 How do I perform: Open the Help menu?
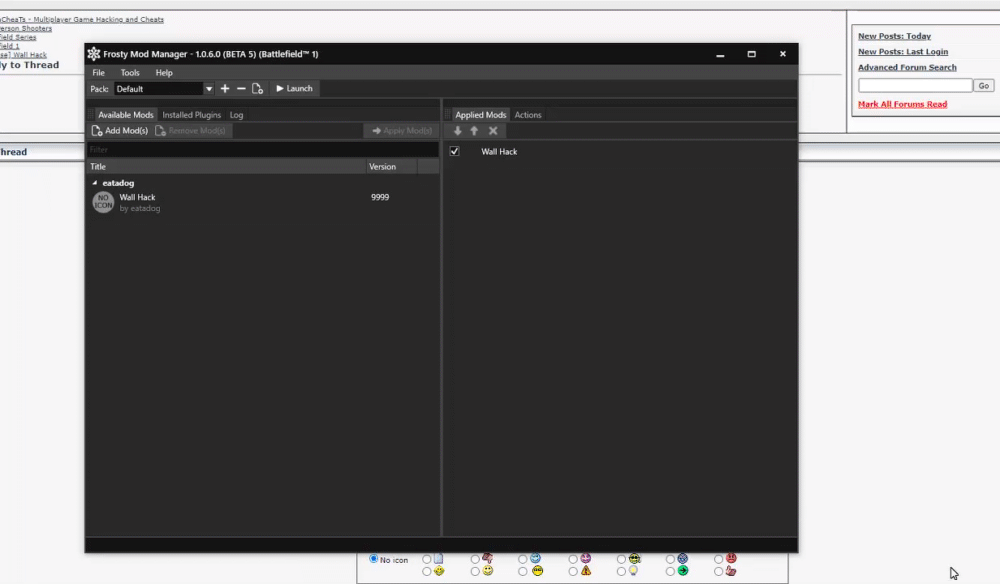[163, 72]
